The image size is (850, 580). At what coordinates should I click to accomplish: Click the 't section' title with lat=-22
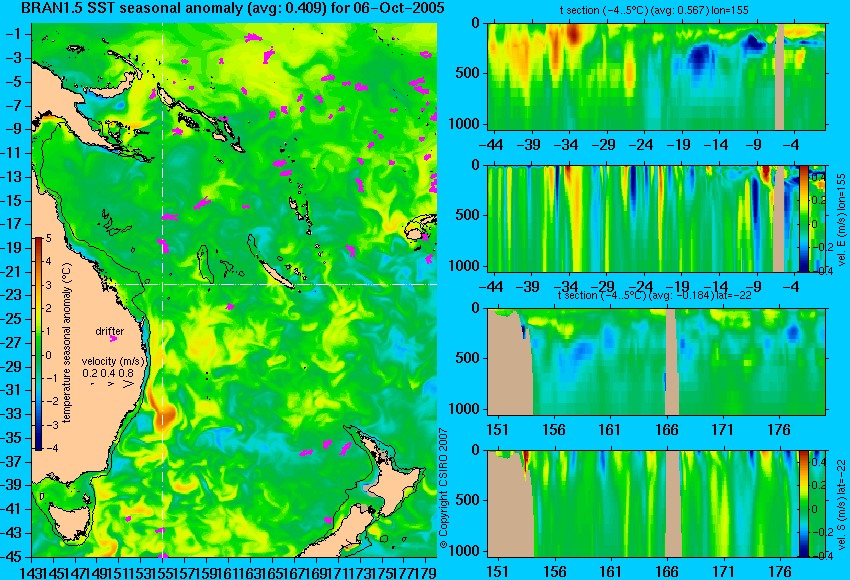pyautogui.click(x=654, y=295)
